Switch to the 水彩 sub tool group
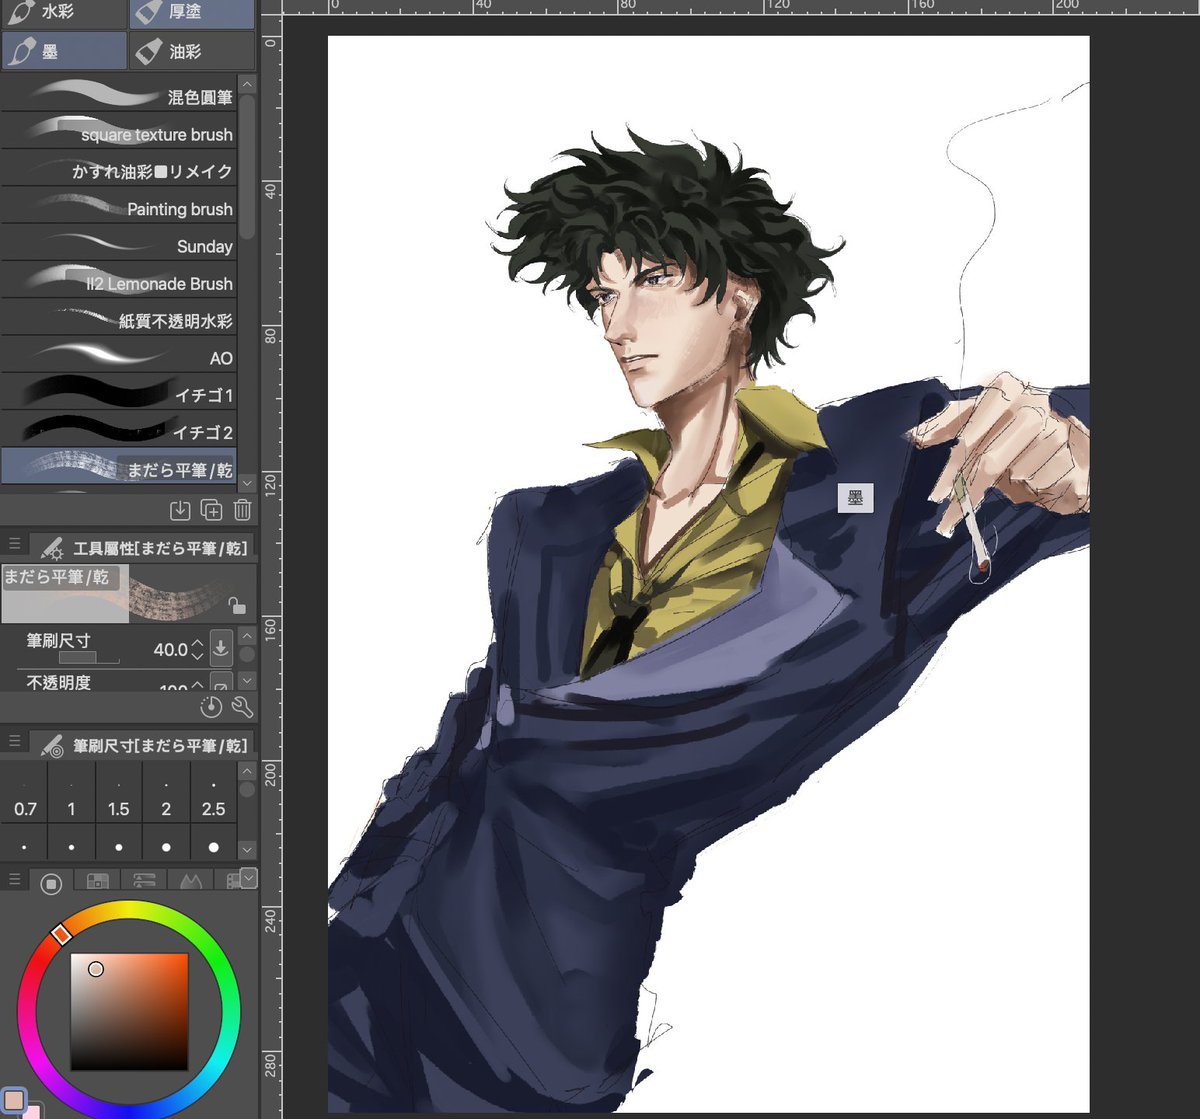 coord(63,14)
